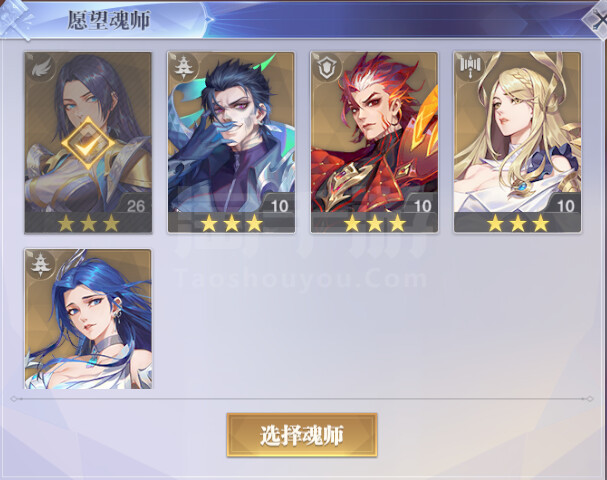
Task: Click the three-star rating under blonde woman
Action: (x=518, y=223)
